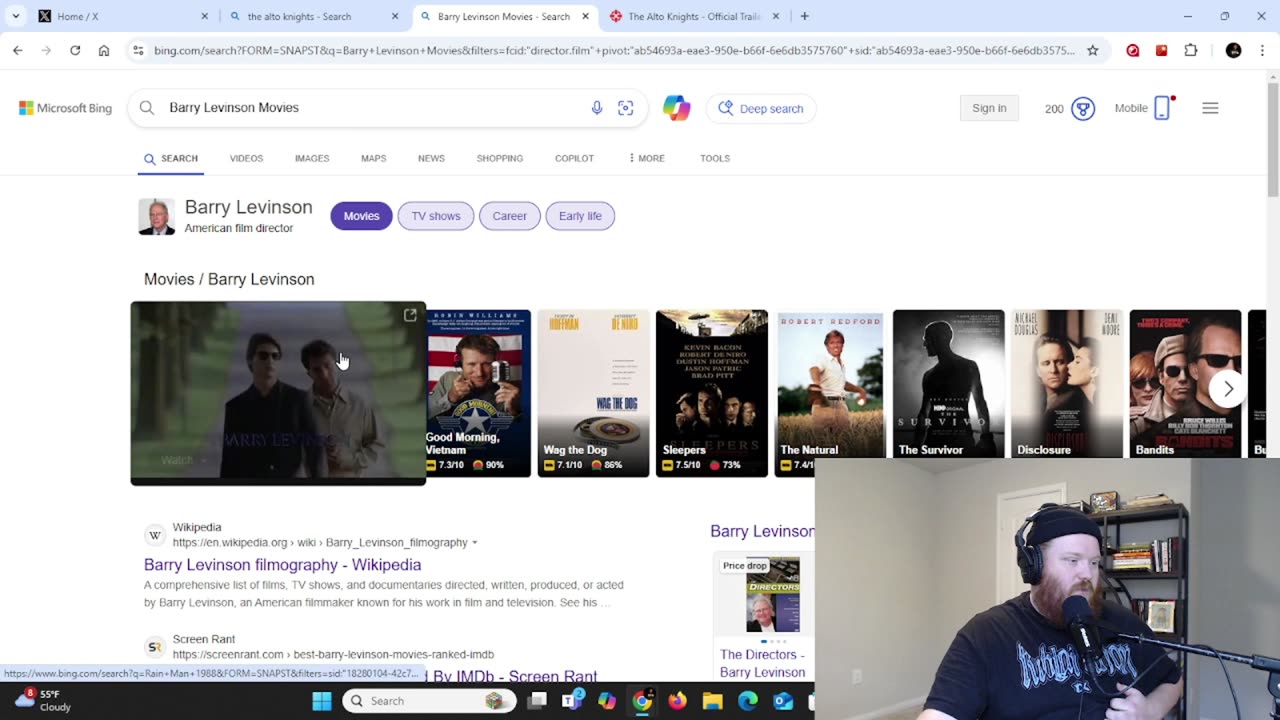Expand the MORE search options
1280x720 pixels.
point(646,158)
